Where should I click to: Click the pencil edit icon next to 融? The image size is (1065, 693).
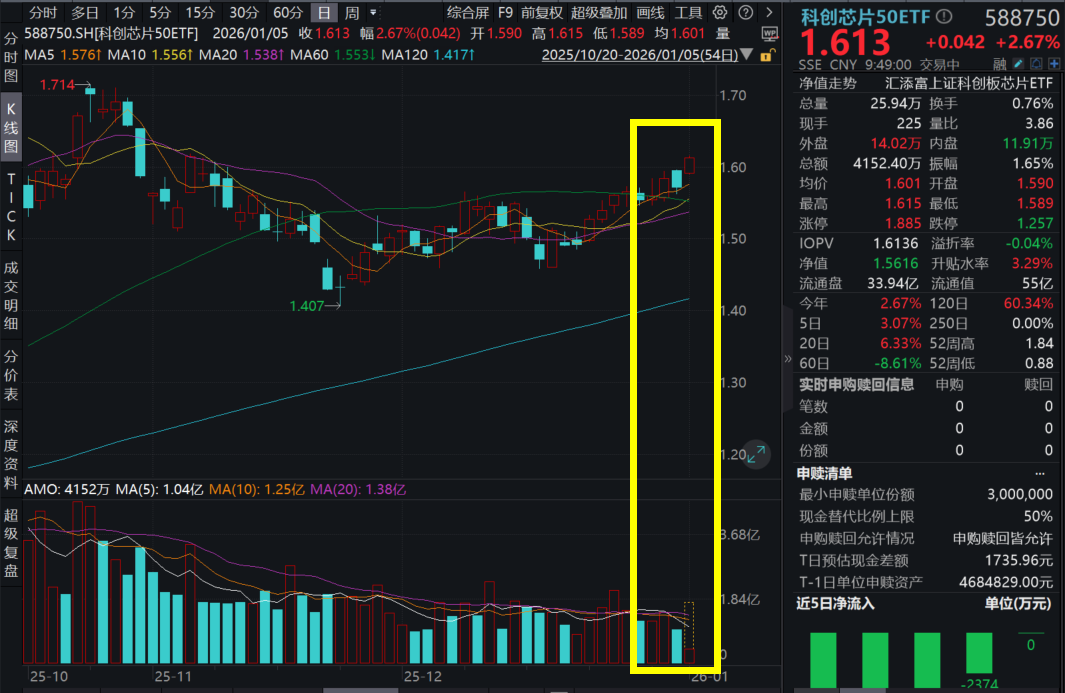[x=1019, y=63]
